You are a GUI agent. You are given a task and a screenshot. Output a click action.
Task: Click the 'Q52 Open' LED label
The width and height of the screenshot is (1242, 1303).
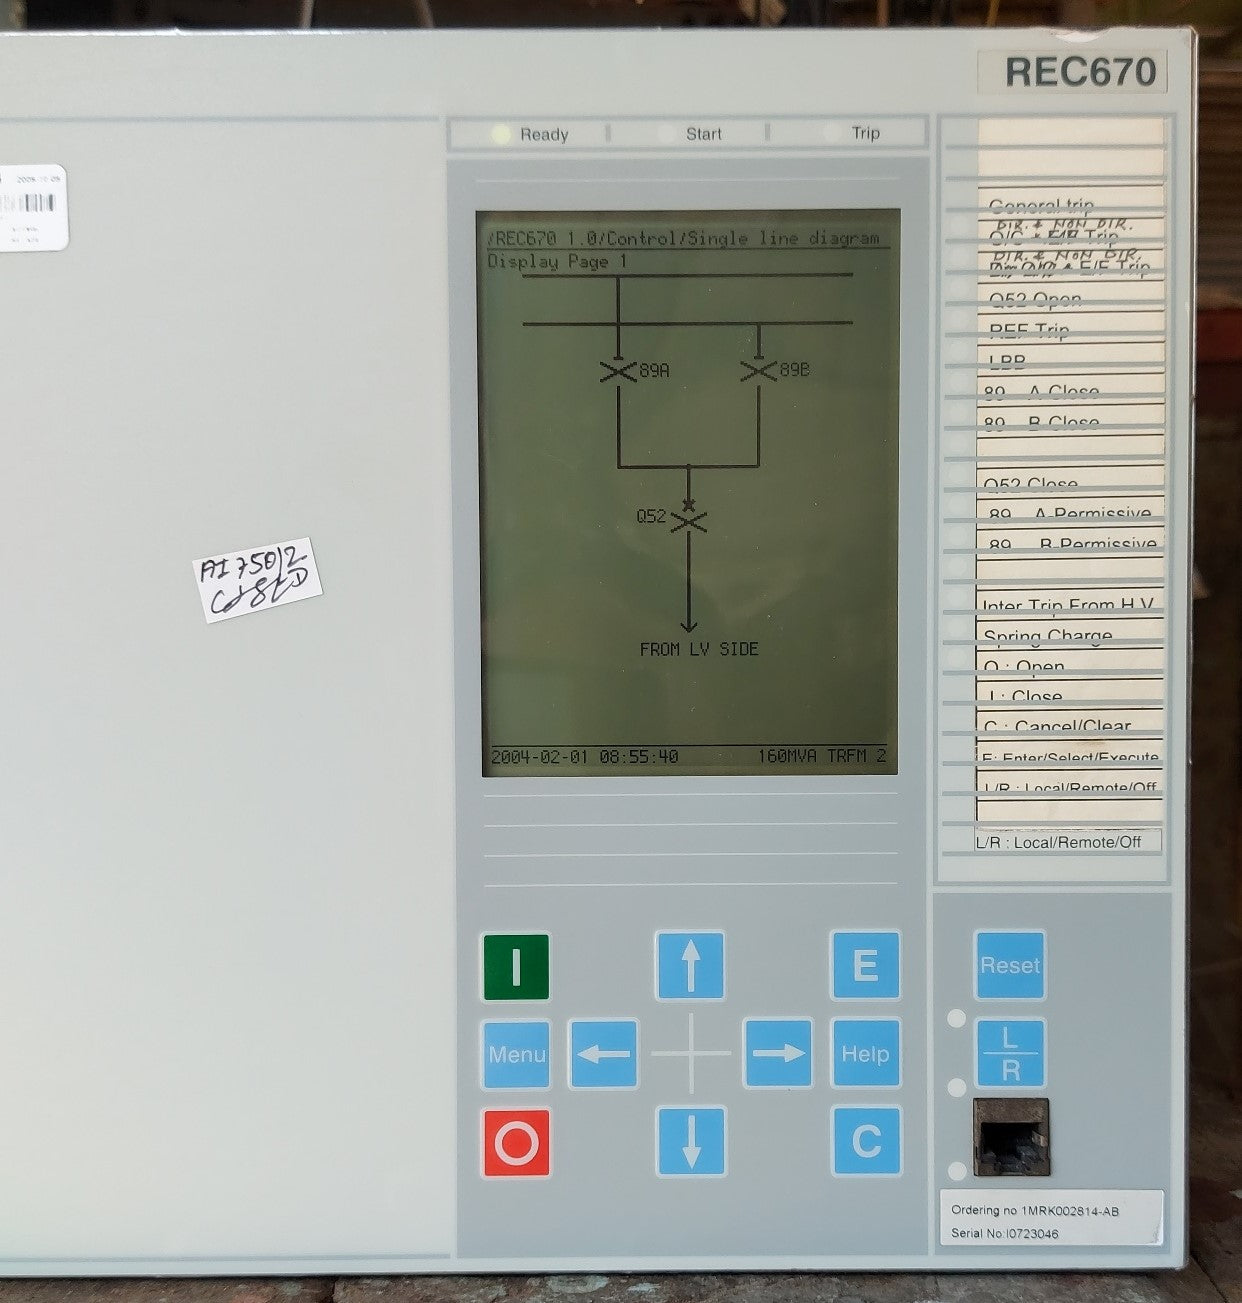1035,300
